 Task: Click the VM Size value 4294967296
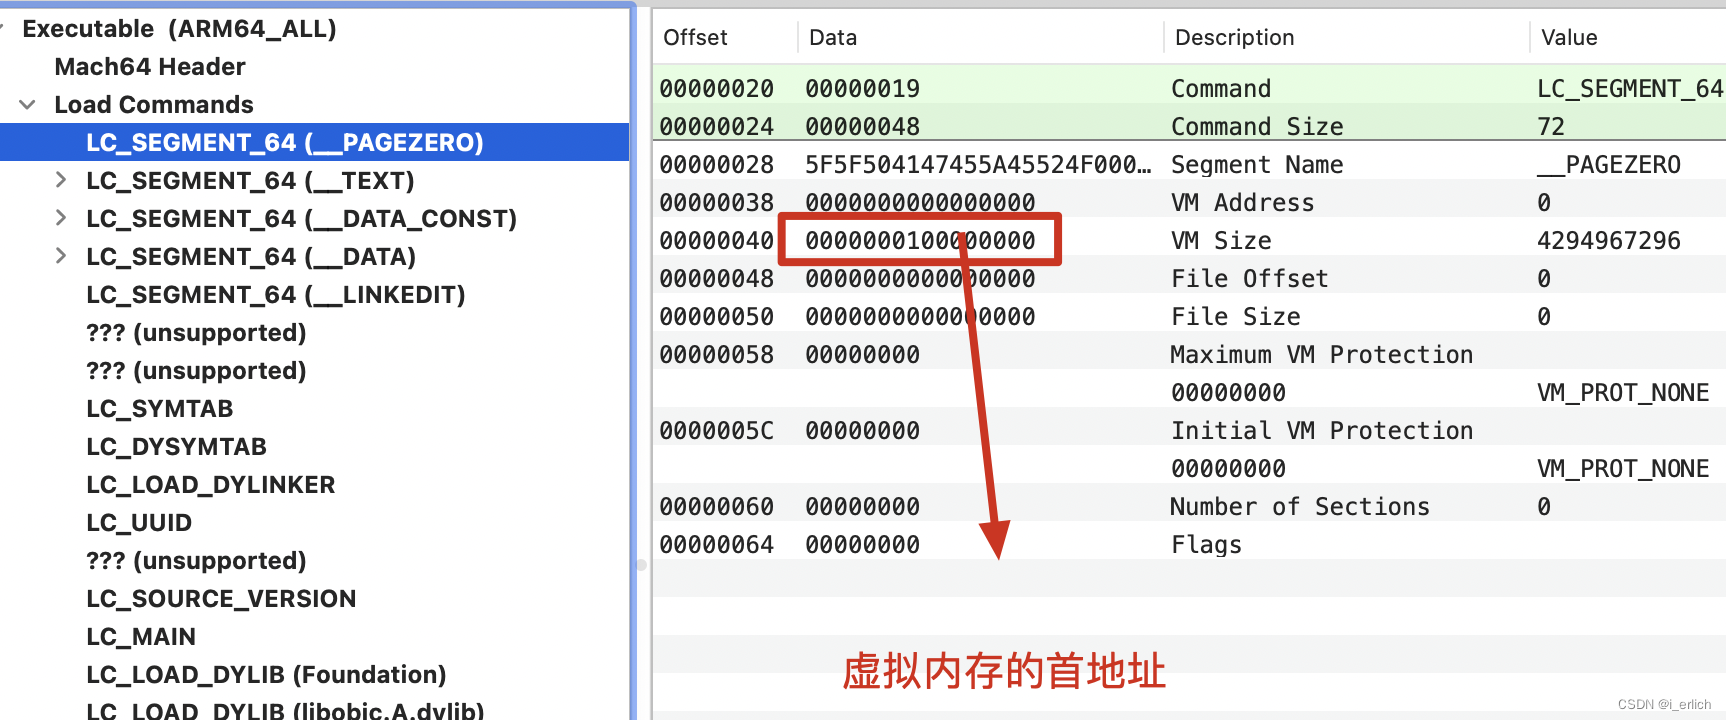point(1609,241)
